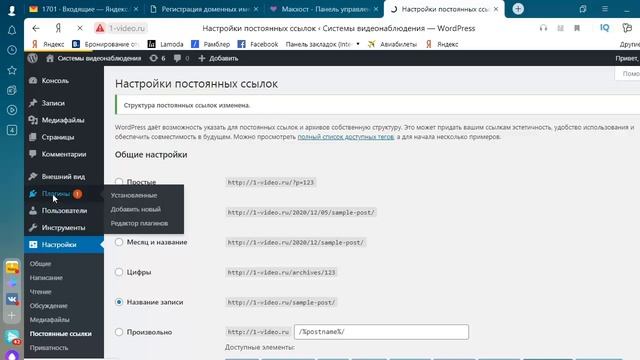
Task: Open Внешний вид menu item
Action: (x=64, y=176)
